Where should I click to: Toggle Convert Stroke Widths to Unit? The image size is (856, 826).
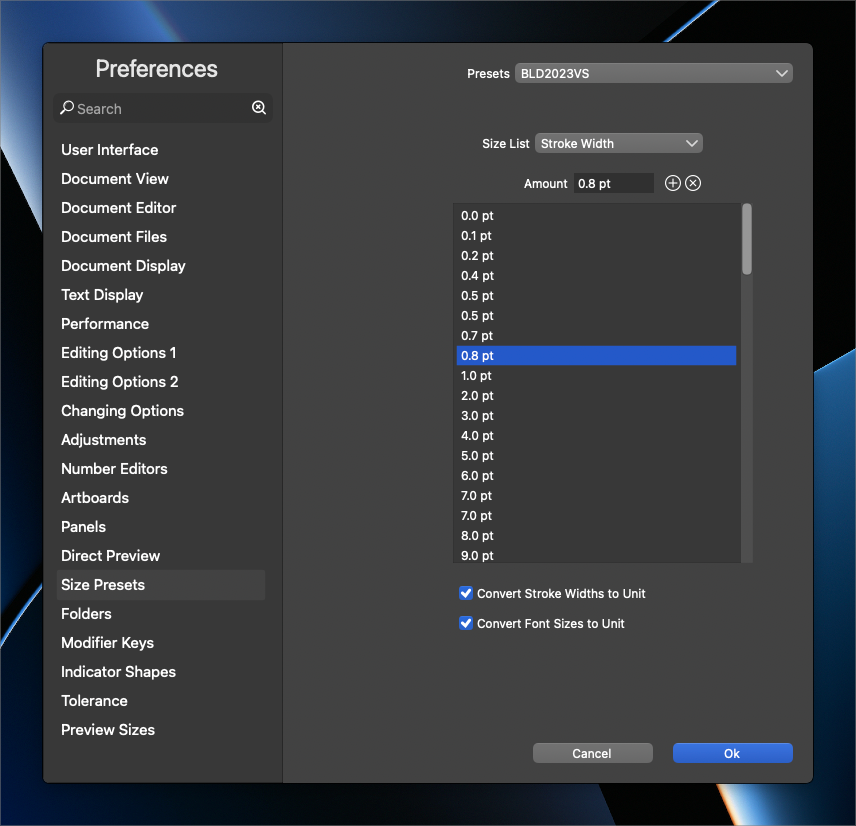pyautogui.click(x=466, y=593)
